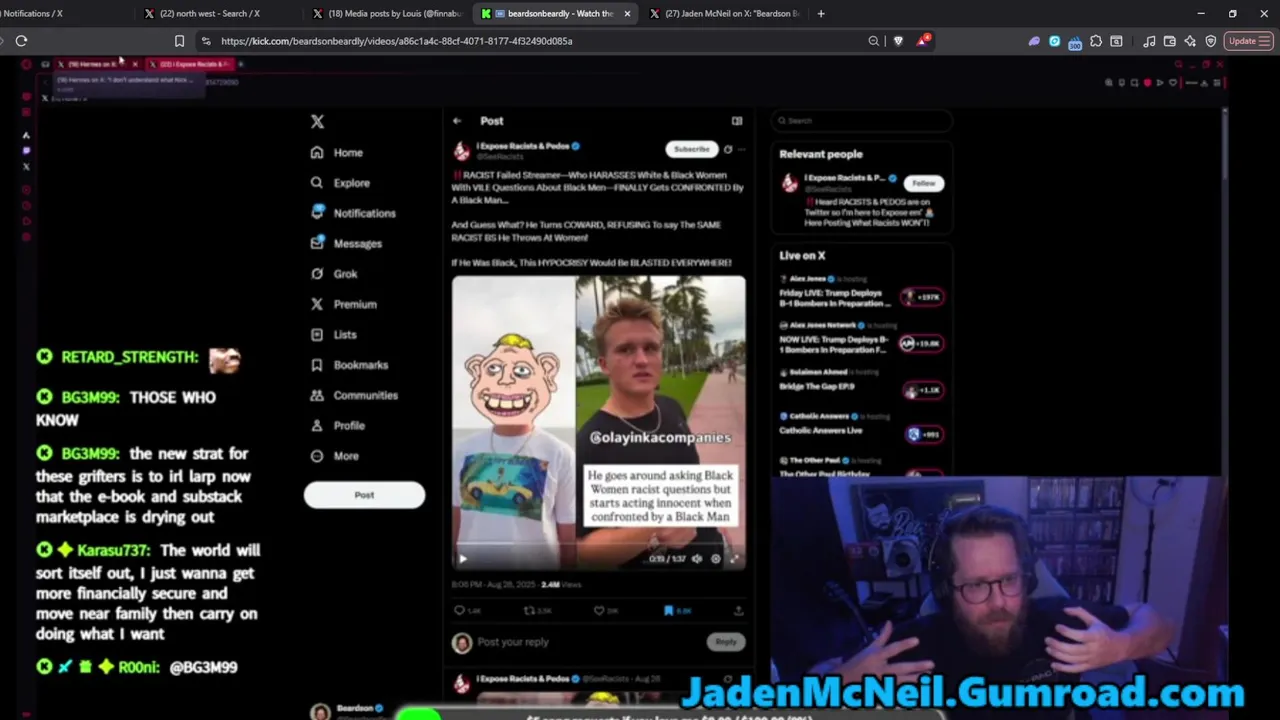Open the video settings gear

pos(715,559)
